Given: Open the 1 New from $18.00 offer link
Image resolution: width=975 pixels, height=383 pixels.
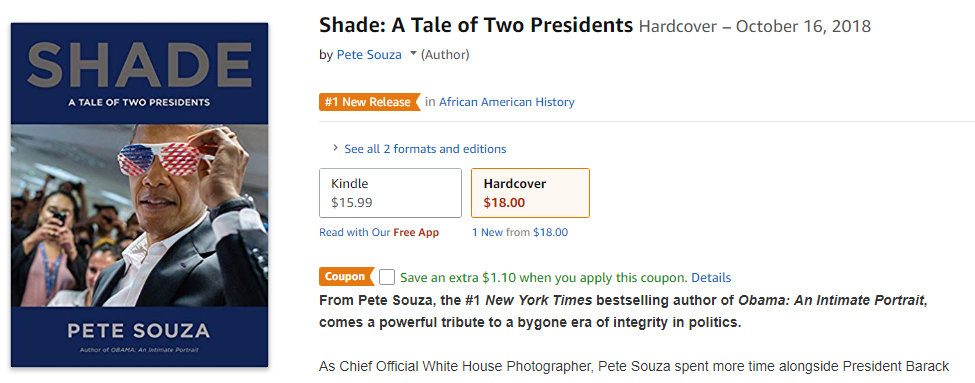Looking at the screenshot, I should (520, 233).
